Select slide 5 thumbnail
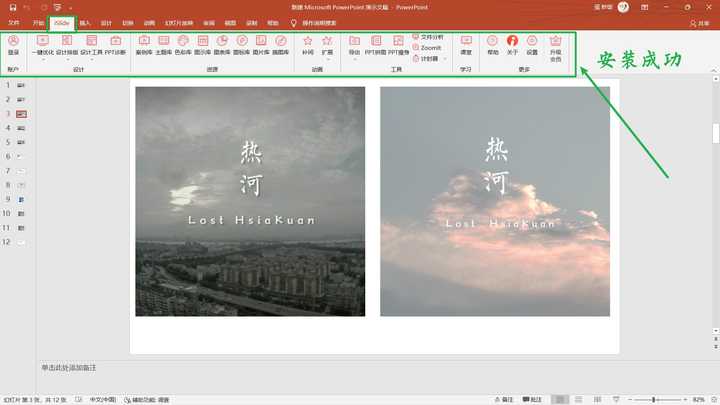Viewport: 720px width, 405px height. tap(21, 142)
